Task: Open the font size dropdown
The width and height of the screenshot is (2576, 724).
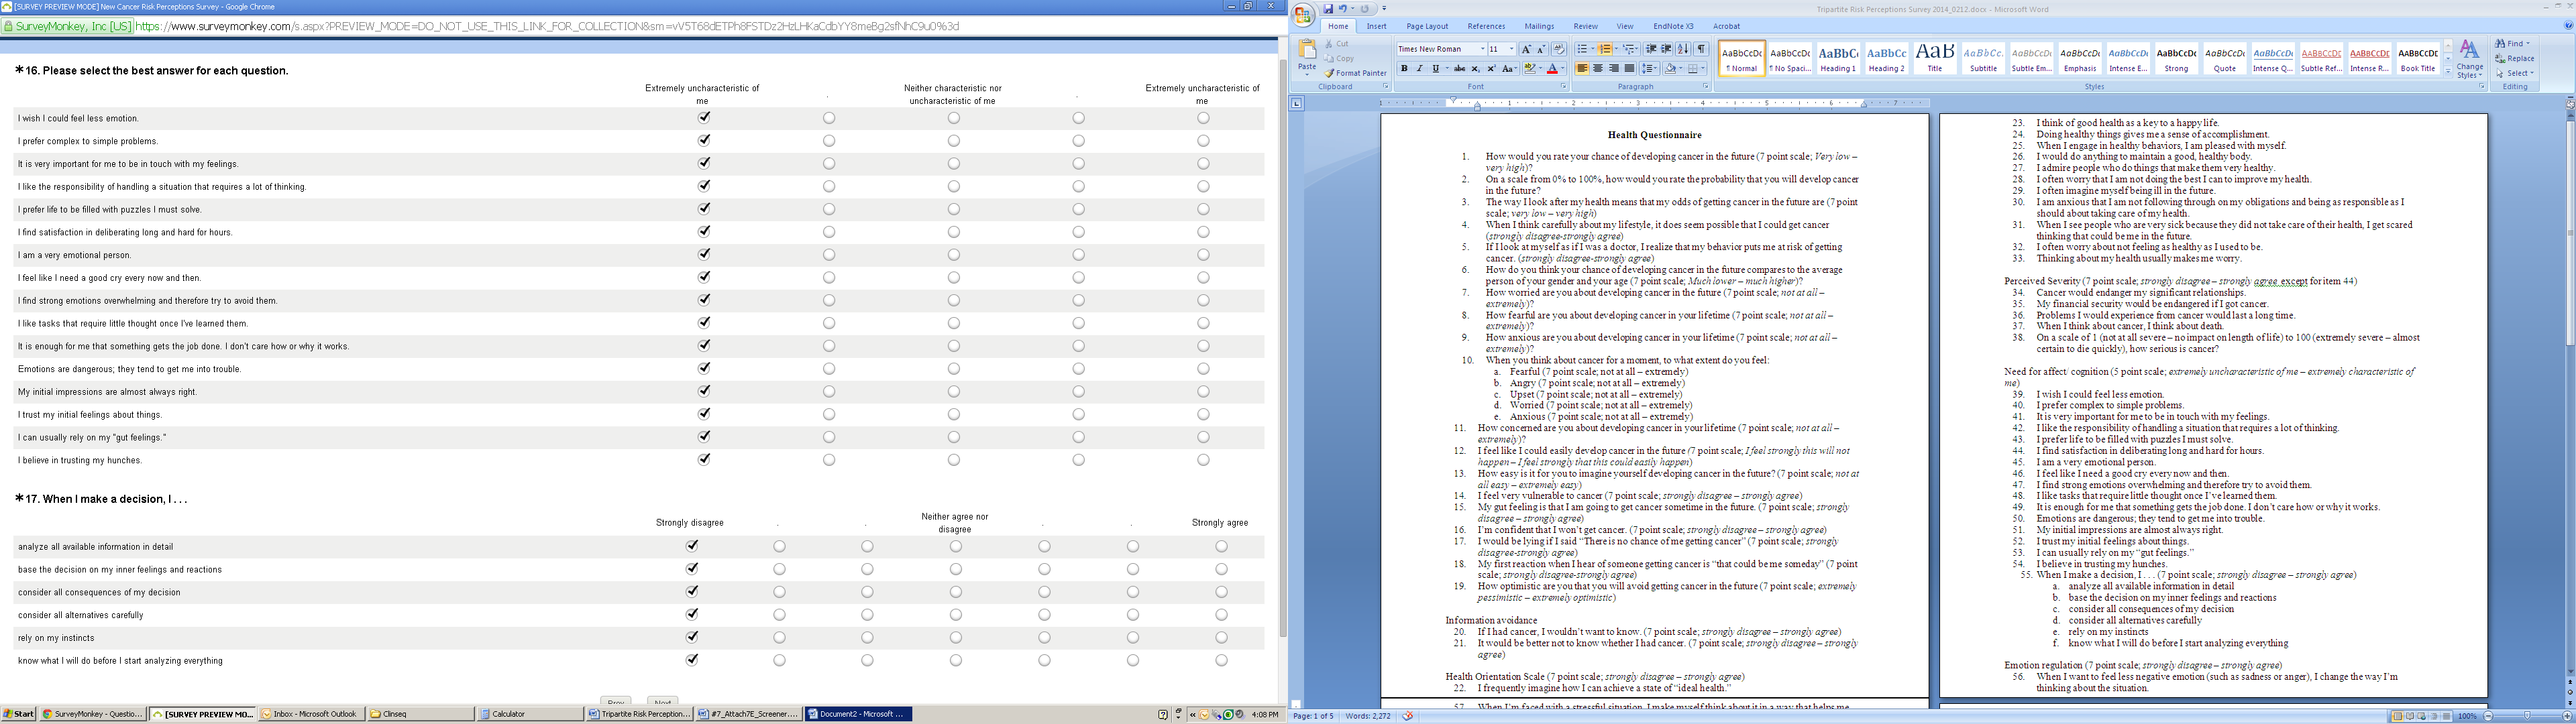Action: pos(1511,49)
